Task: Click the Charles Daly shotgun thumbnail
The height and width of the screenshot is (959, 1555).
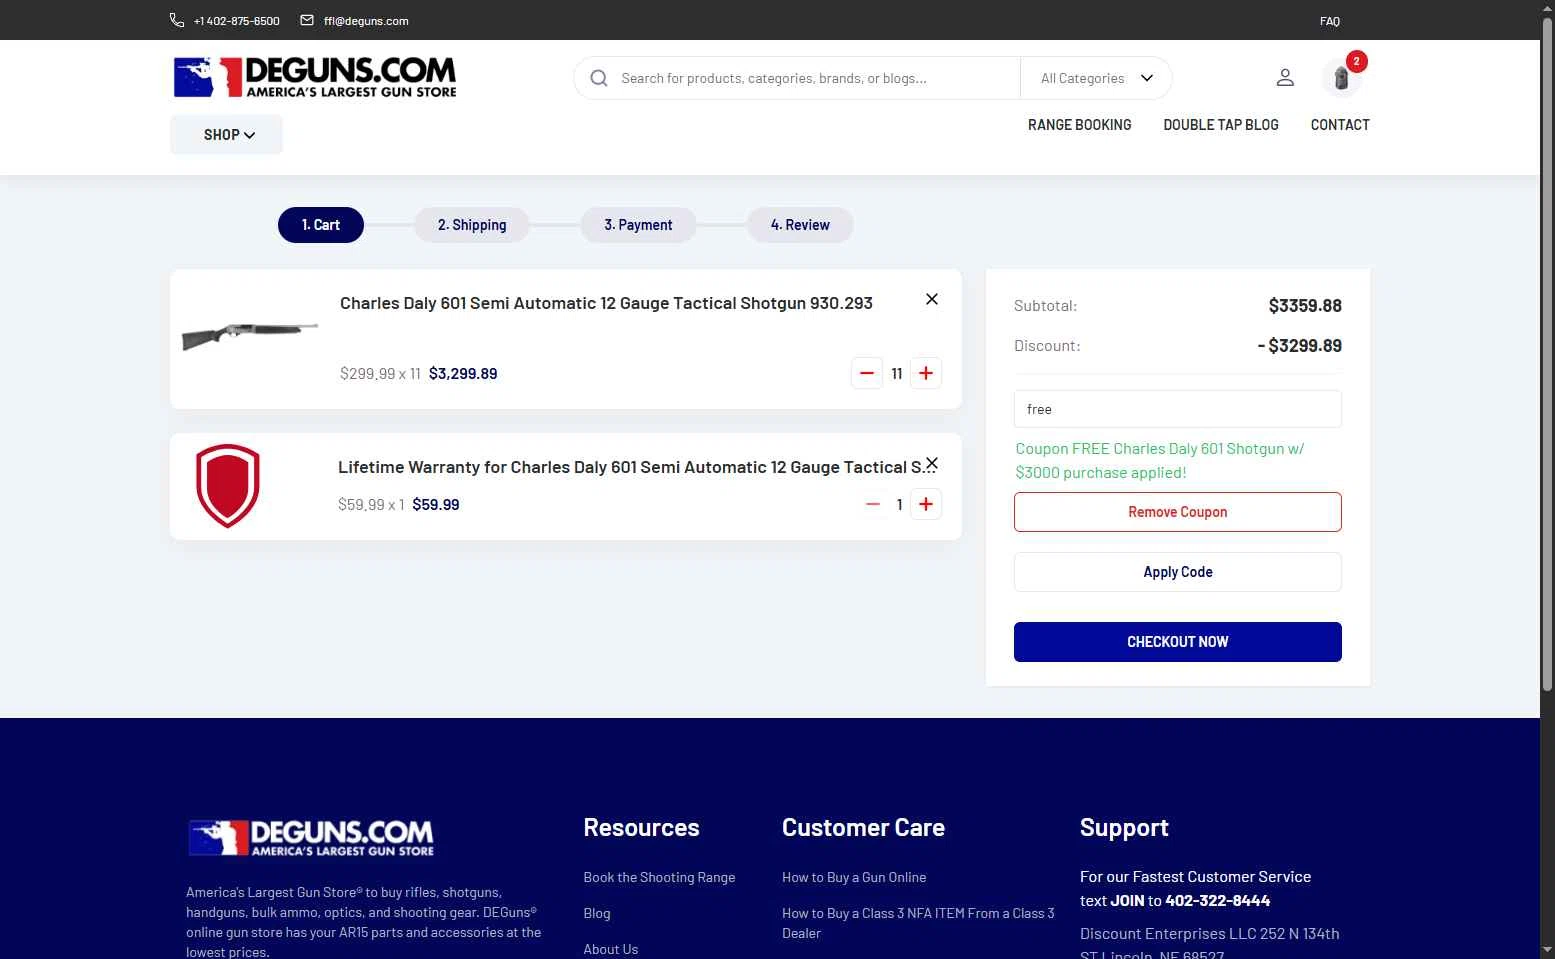Action: 250,335
